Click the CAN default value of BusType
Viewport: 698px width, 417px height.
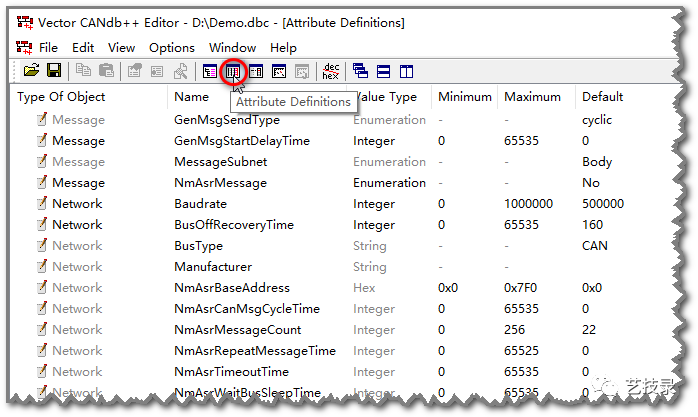595,246
